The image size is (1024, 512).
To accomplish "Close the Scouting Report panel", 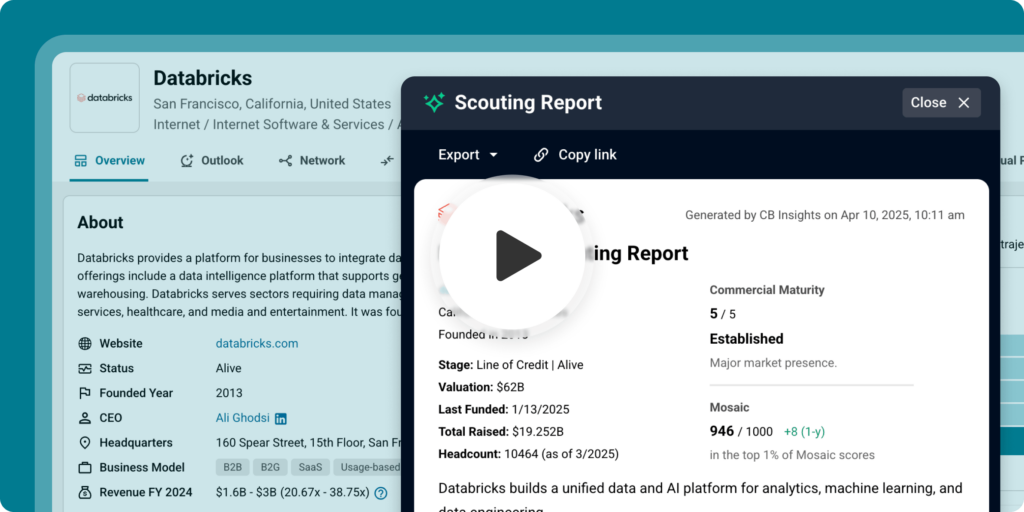I will [x=941, y=103].
